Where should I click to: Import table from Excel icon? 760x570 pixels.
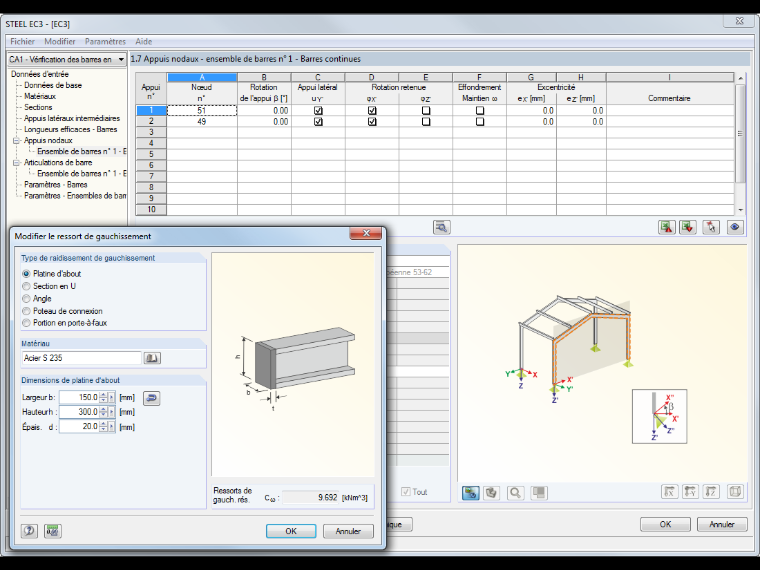point(688,227)
